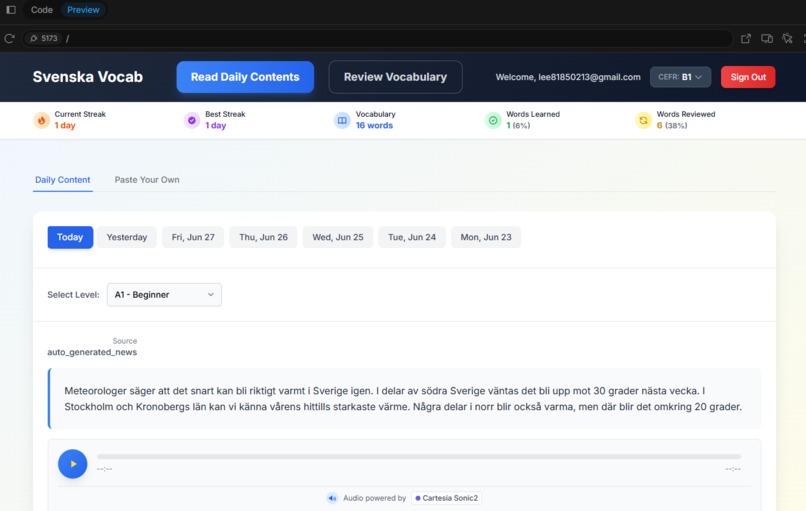Screen dimensions: 806x511
Task: Click the Words Reviewed refresh icon
Action: click(x=643, y=120)
